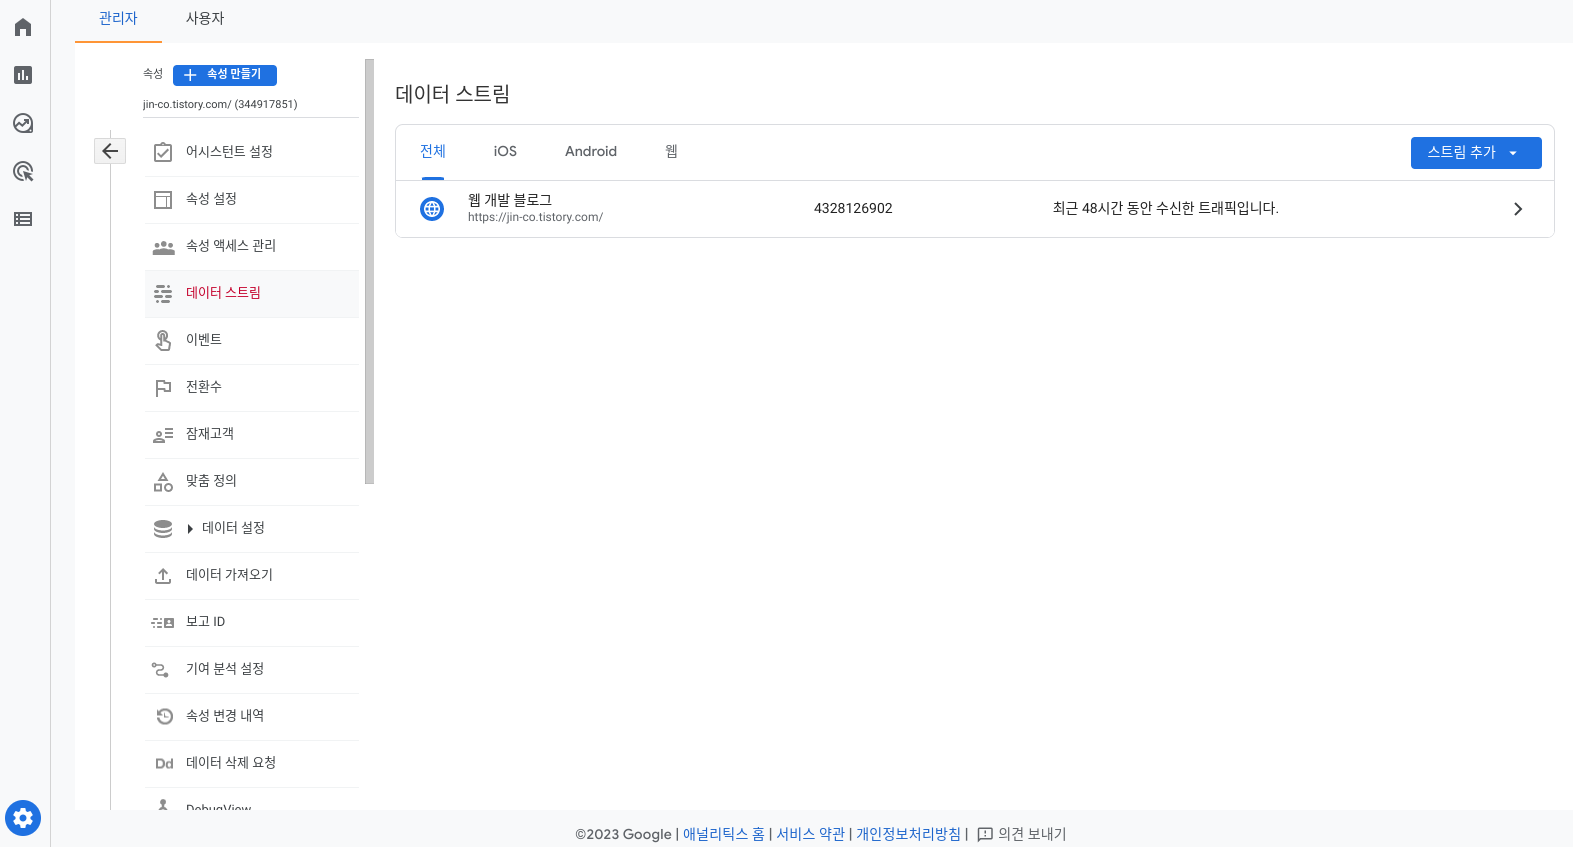Open 애널리틱스 홈 footer link
1573x847 pixels.
tap(724, 834)
